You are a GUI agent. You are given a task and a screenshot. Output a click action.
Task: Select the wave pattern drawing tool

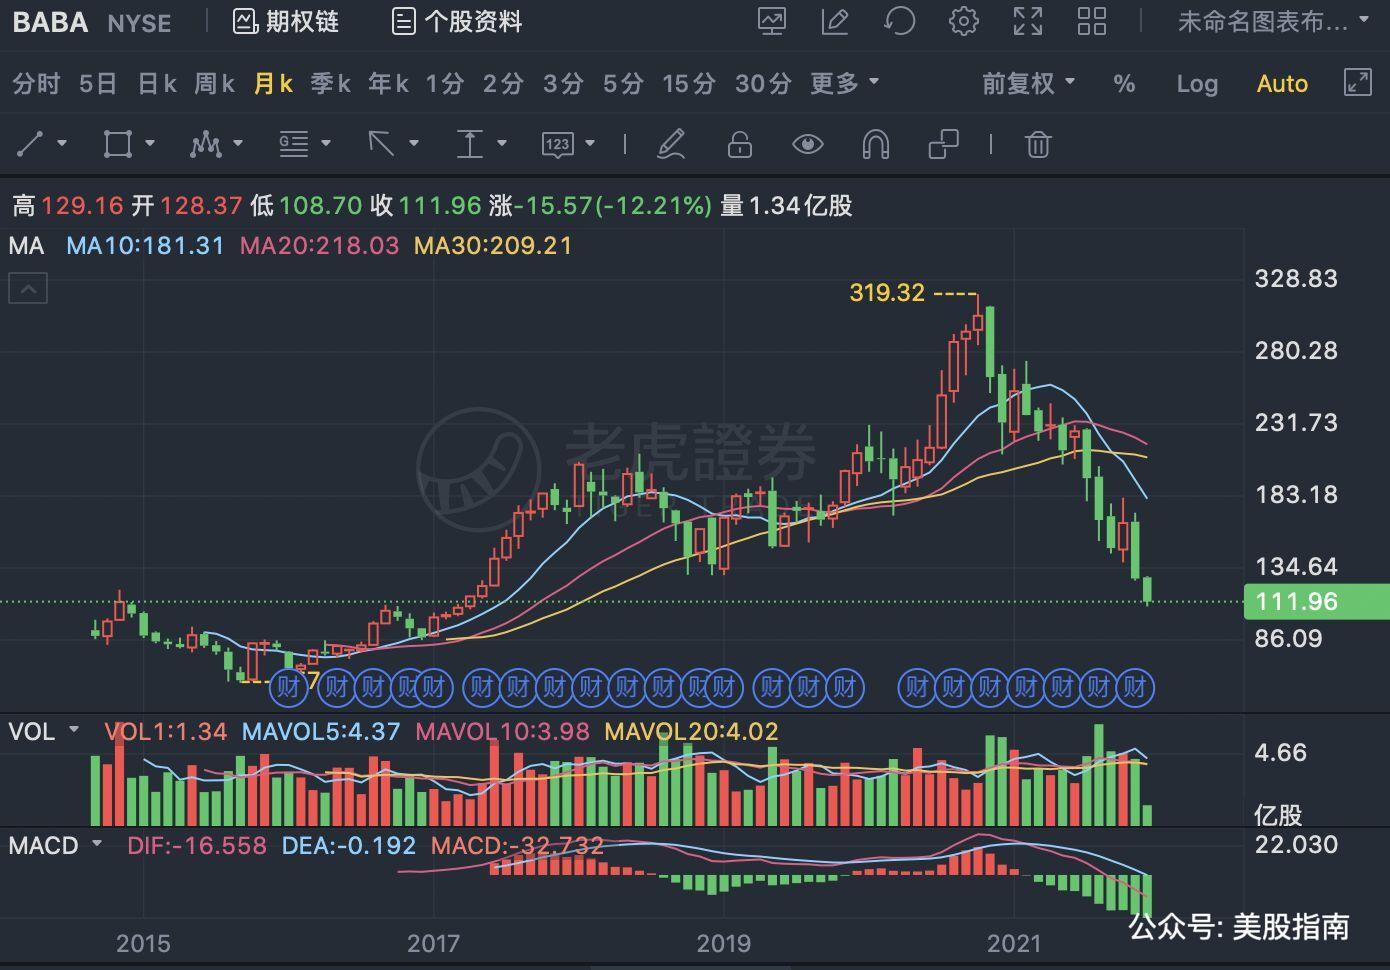(205, 145)
